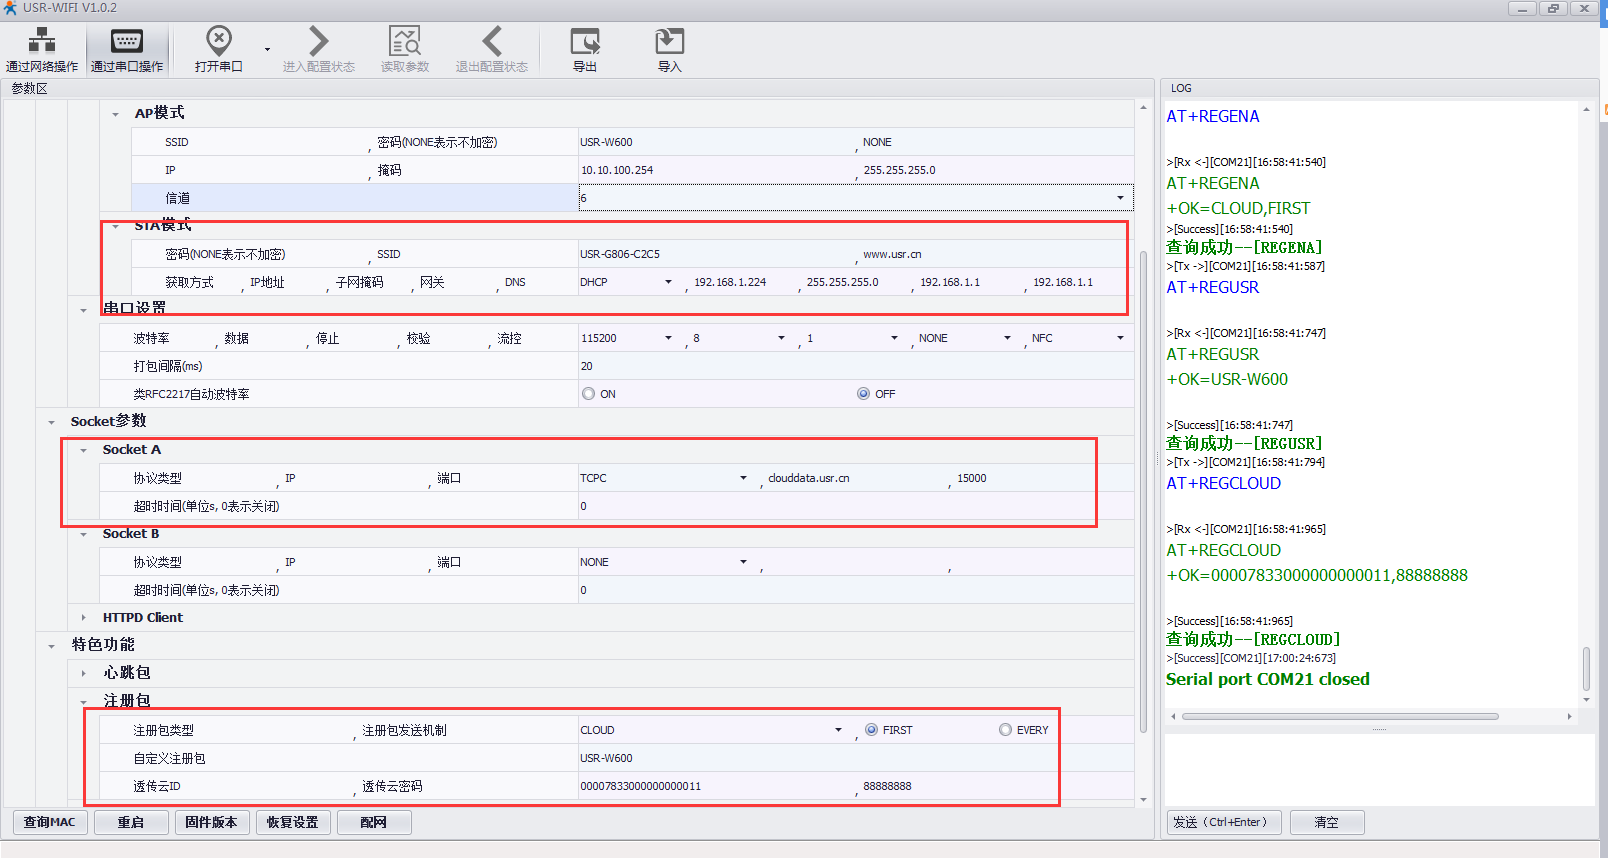Click the LOG panel horizontal scrollbar
This screenshot has height=858, width=1608.
(1340, 716)
